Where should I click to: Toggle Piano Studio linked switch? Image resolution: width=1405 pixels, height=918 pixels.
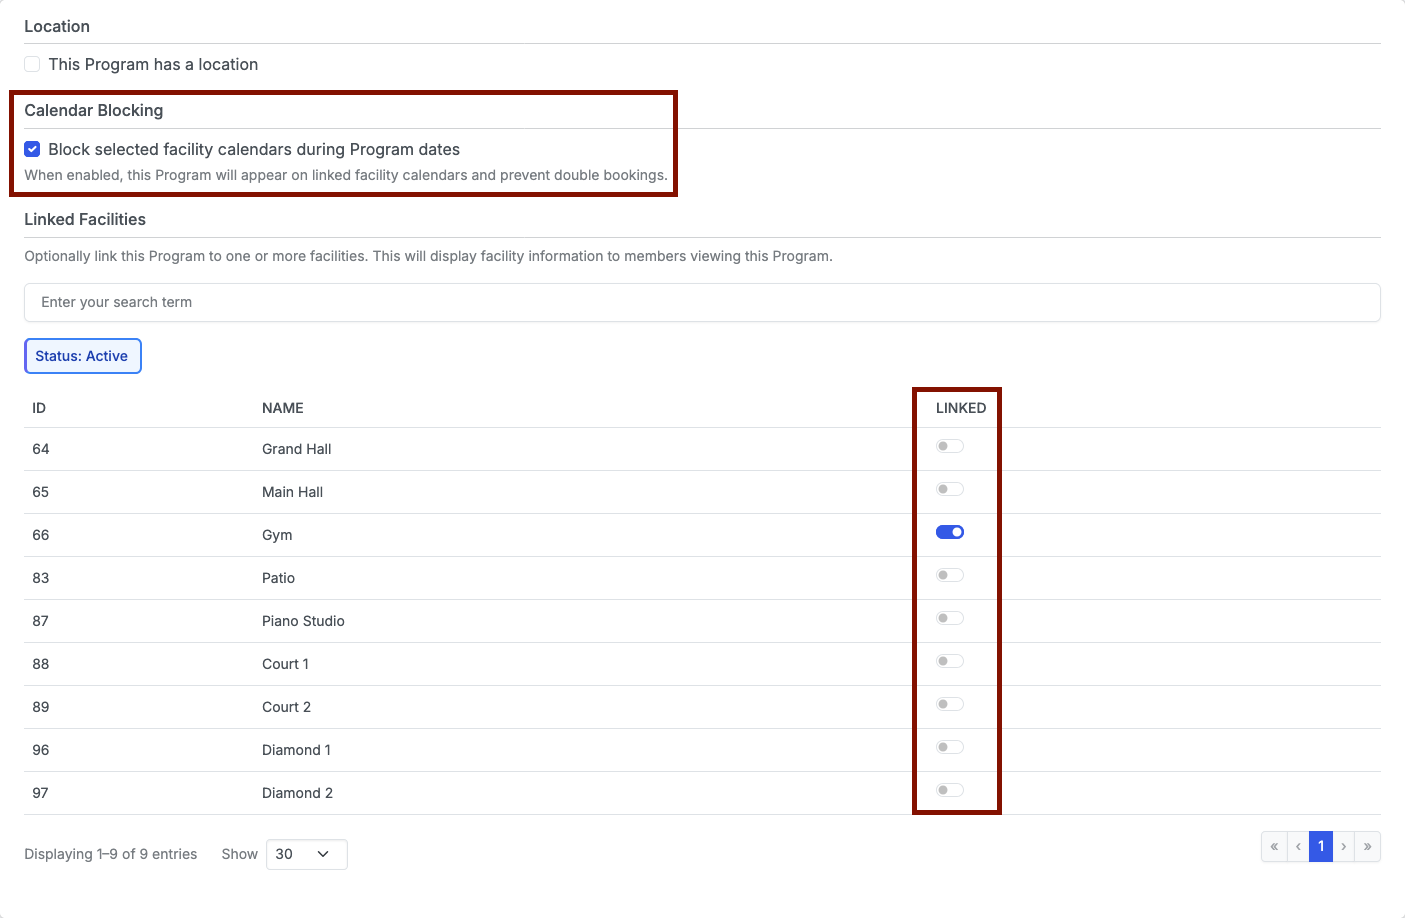(950, 618)
